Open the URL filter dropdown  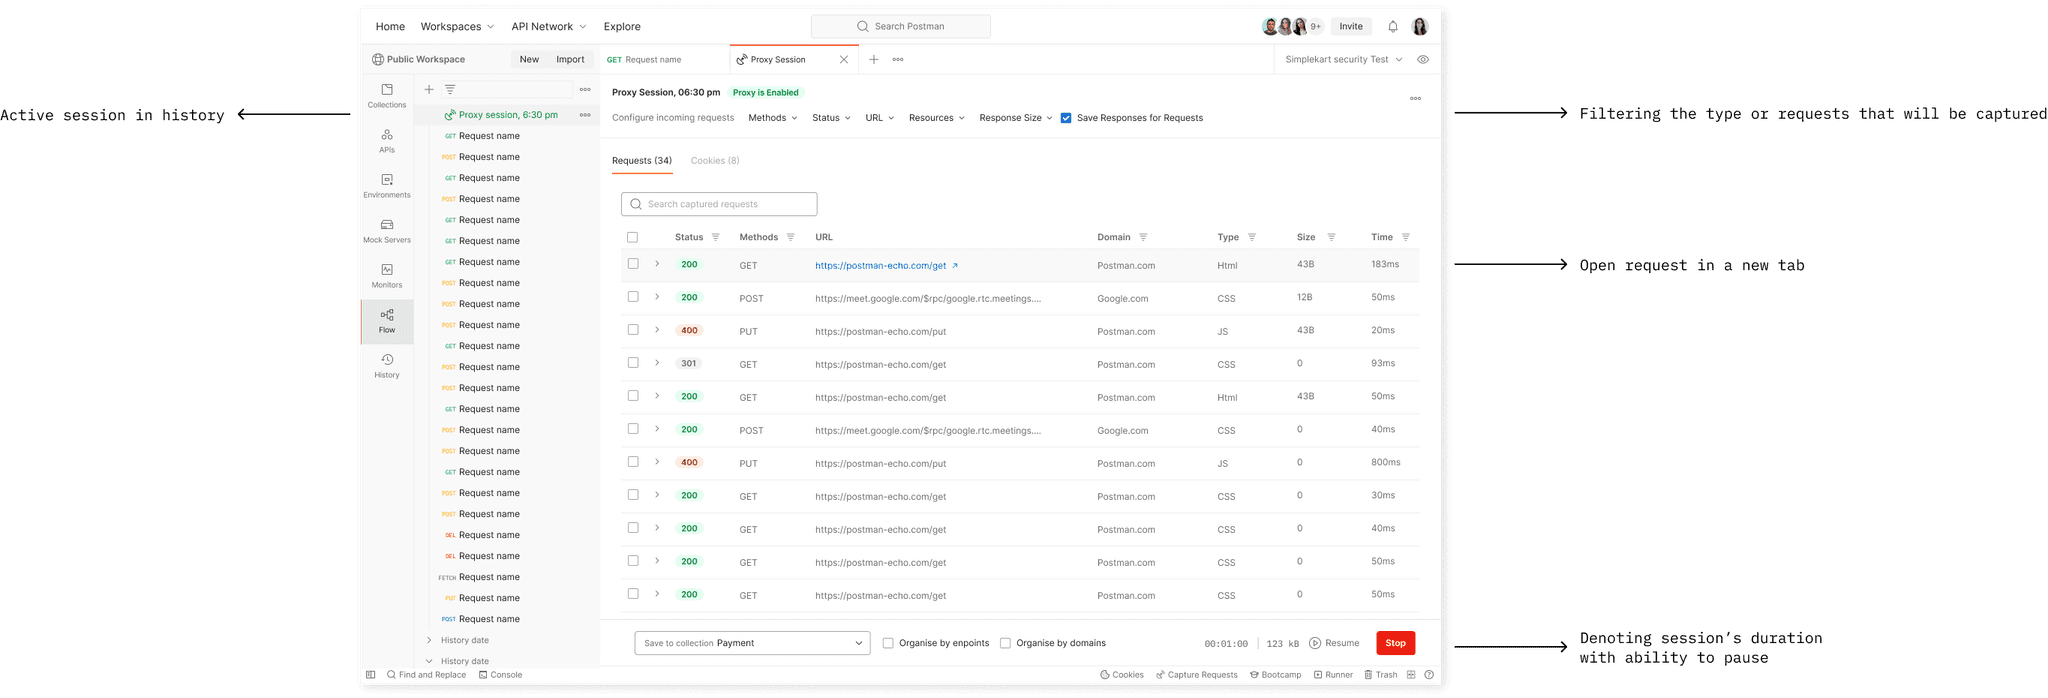(880, 118)
